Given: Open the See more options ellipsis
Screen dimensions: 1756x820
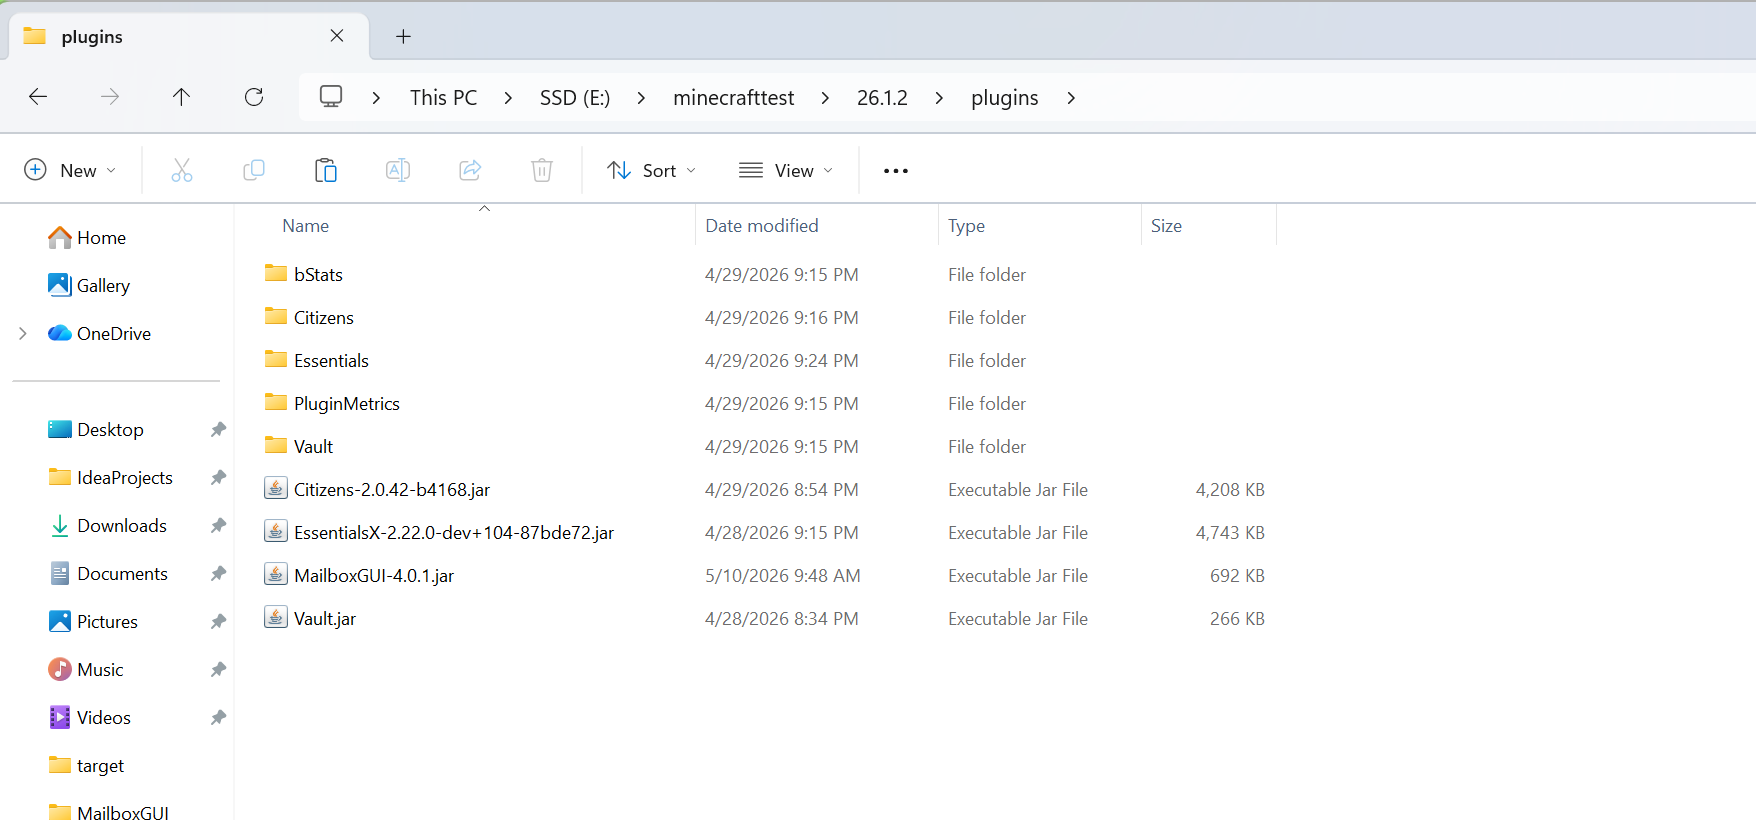Looking at the screenshot, I should tap(896, 171).
